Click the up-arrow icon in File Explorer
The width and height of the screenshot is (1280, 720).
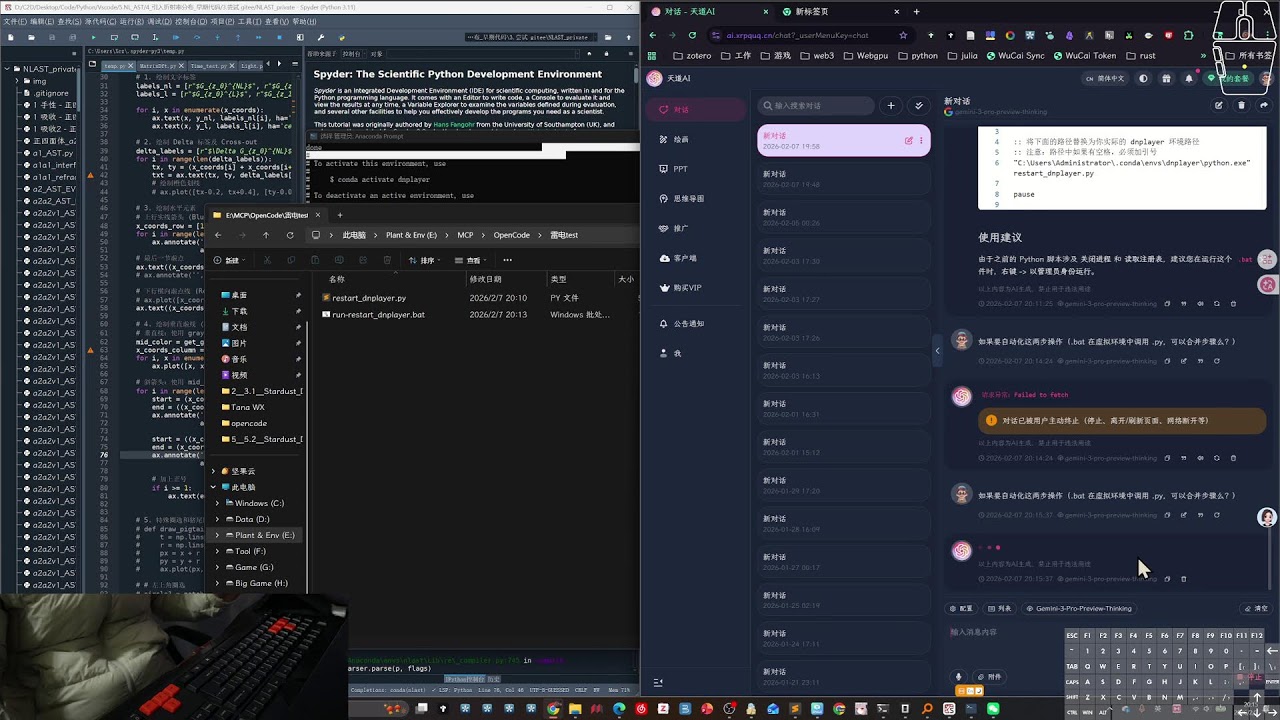(x=265, y=235)
